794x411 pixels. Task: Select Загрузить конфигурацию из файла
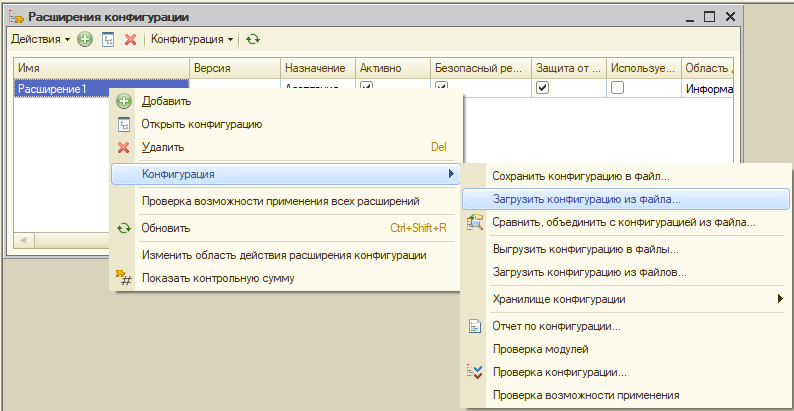coord(586,199)
